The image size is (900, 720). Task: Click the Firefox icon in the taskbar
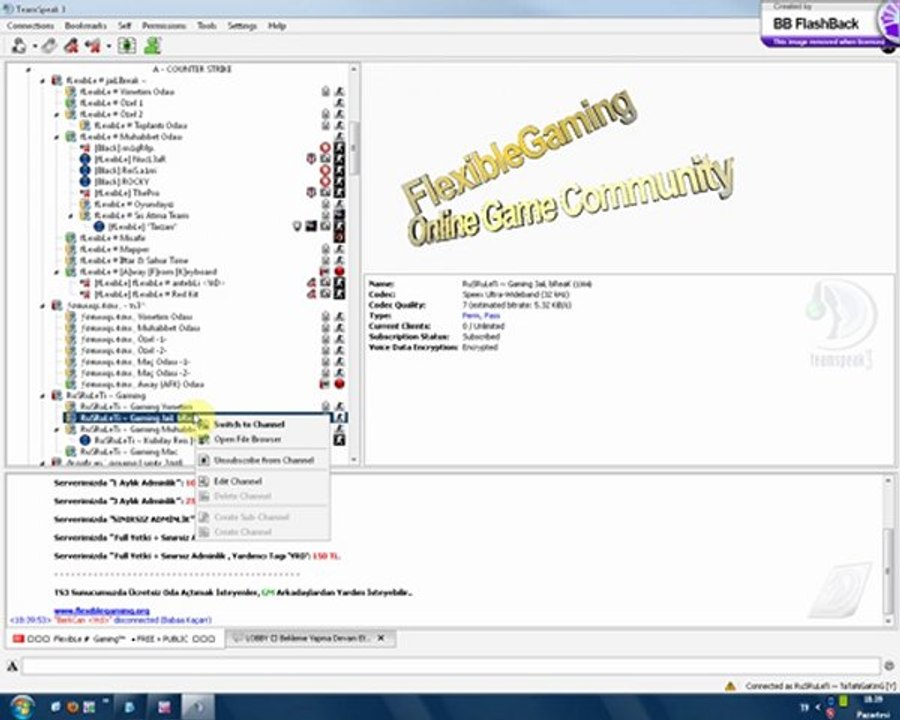(x=72, y=707)
